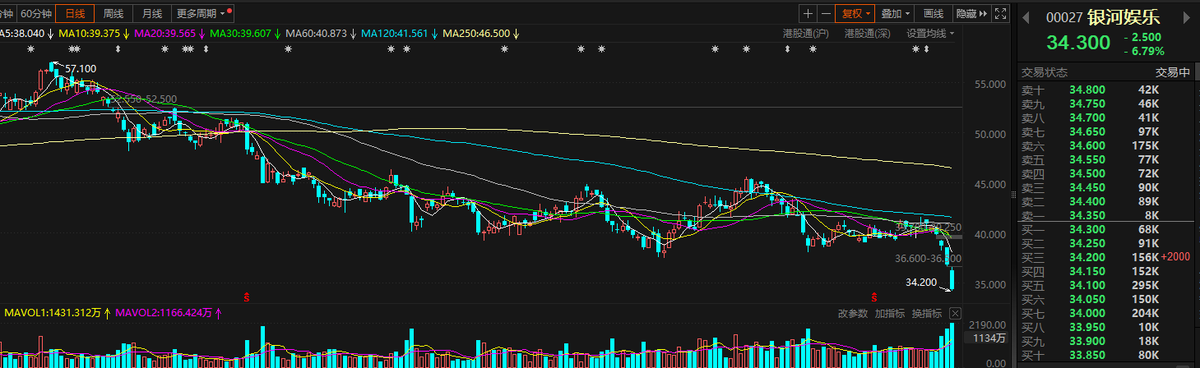Screen dimensions: 1200x368
Task: Zoom out chart with minus icon
Action: pyautogui.click(x=825, y=14)
